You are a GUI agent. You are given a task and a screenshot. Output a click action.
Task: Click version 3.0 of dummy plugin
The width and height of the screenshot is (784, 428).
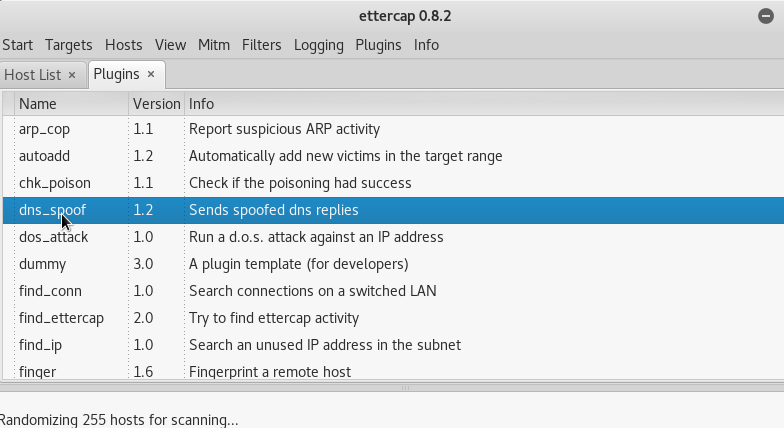click(143, 264)
